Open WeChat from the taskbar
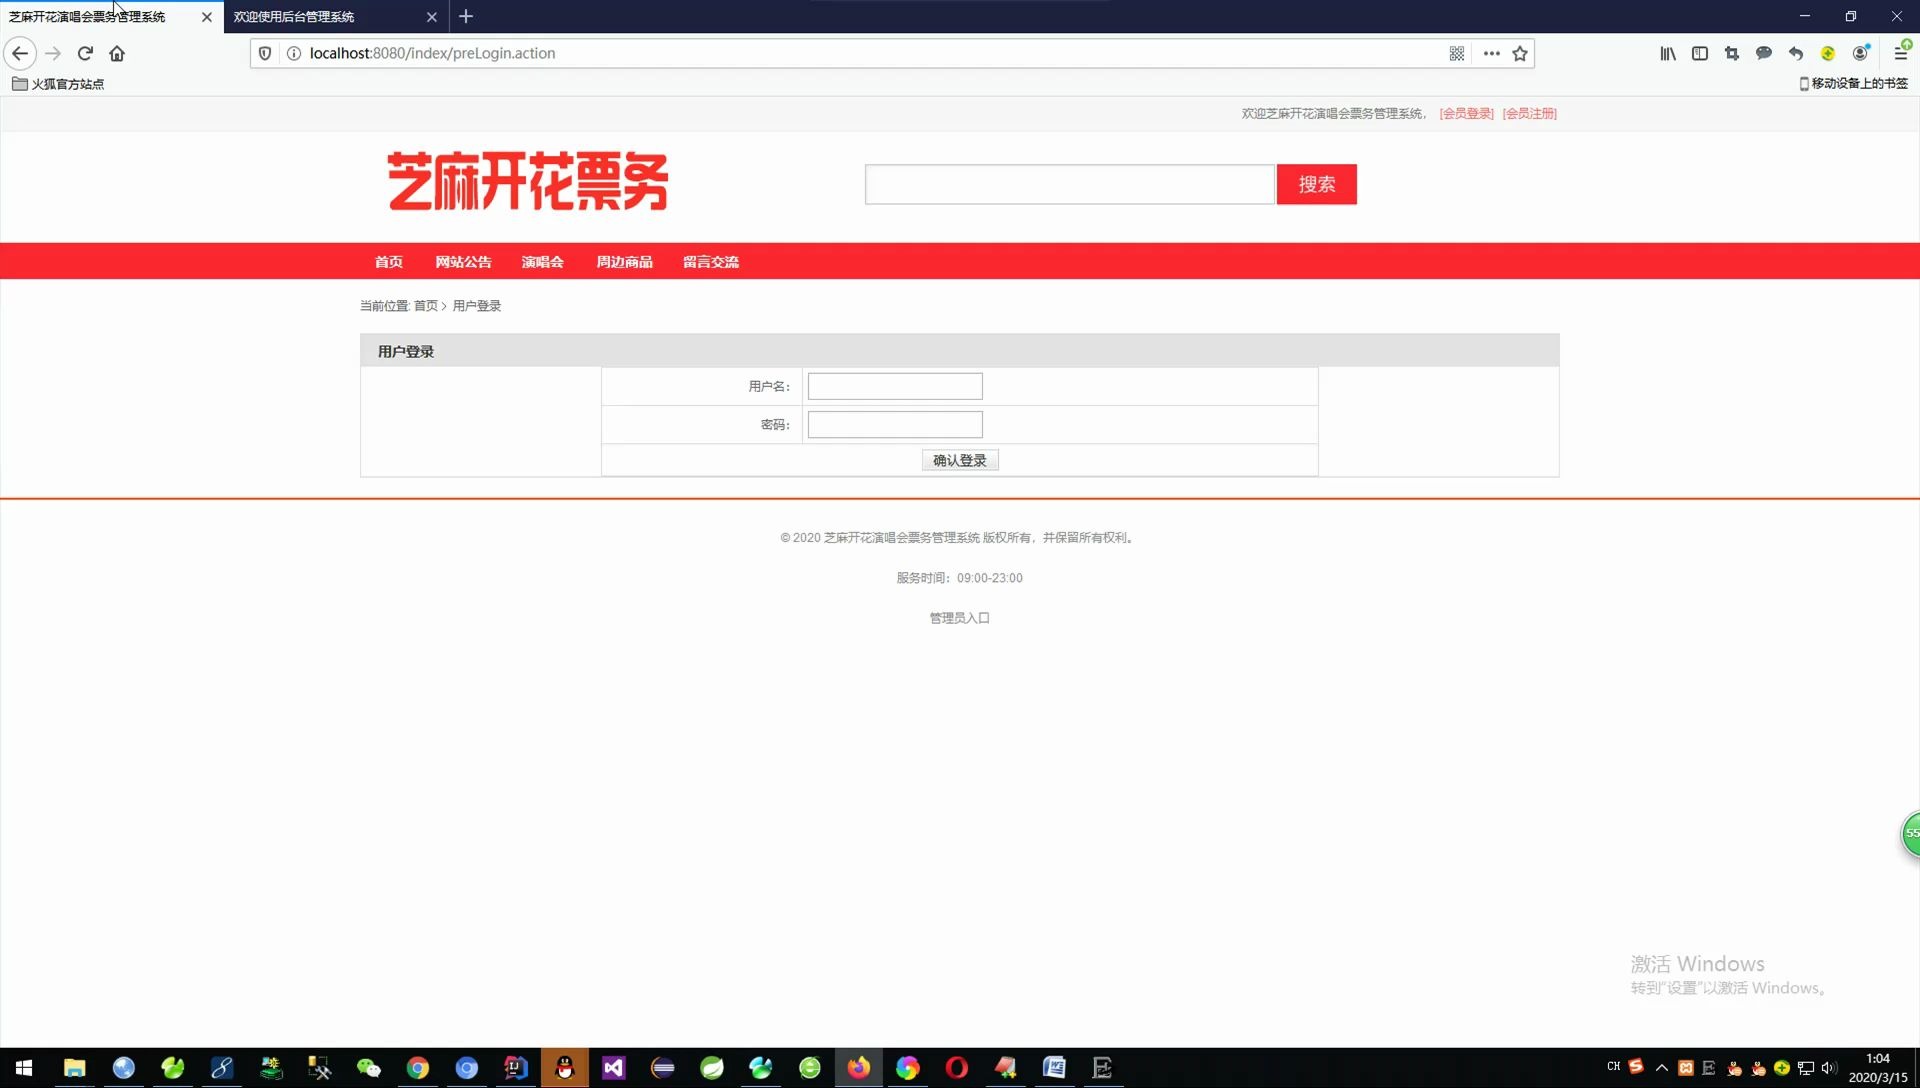Screen dimensions: 1920x1088 pyautogui.click(x=369, y=1068)
